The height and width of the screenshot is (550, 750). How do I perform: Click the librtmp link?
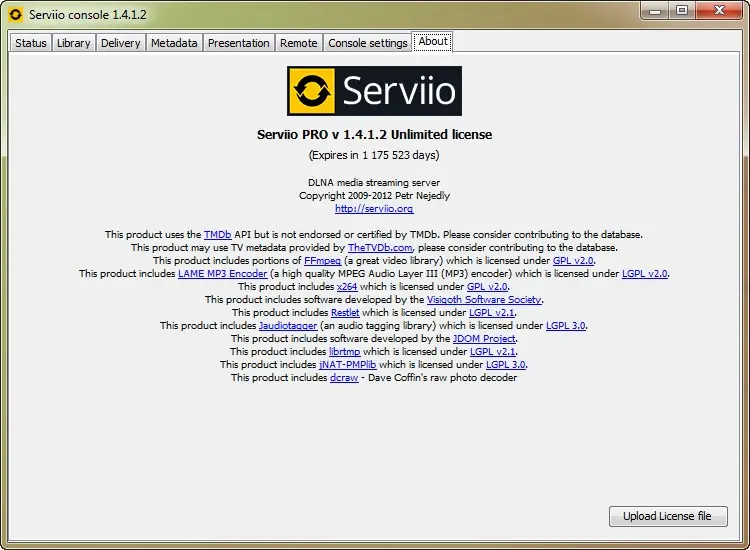pyautogui.click(x=344, y=351)
